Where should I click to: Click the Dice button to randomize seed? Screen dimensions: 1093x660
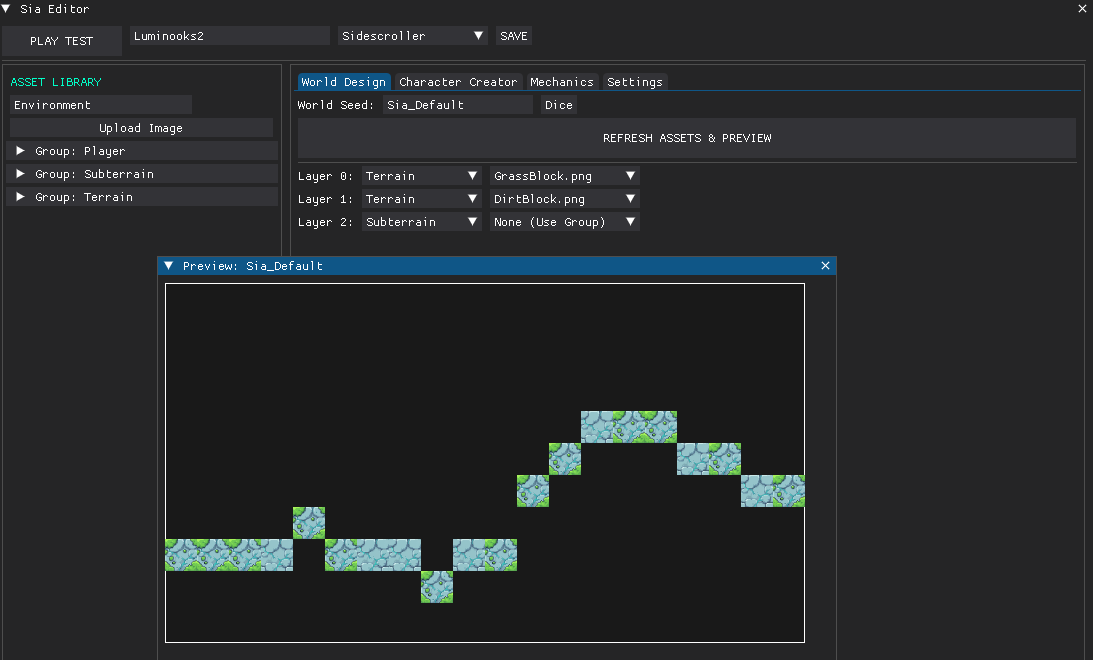[x=558, y=105]
